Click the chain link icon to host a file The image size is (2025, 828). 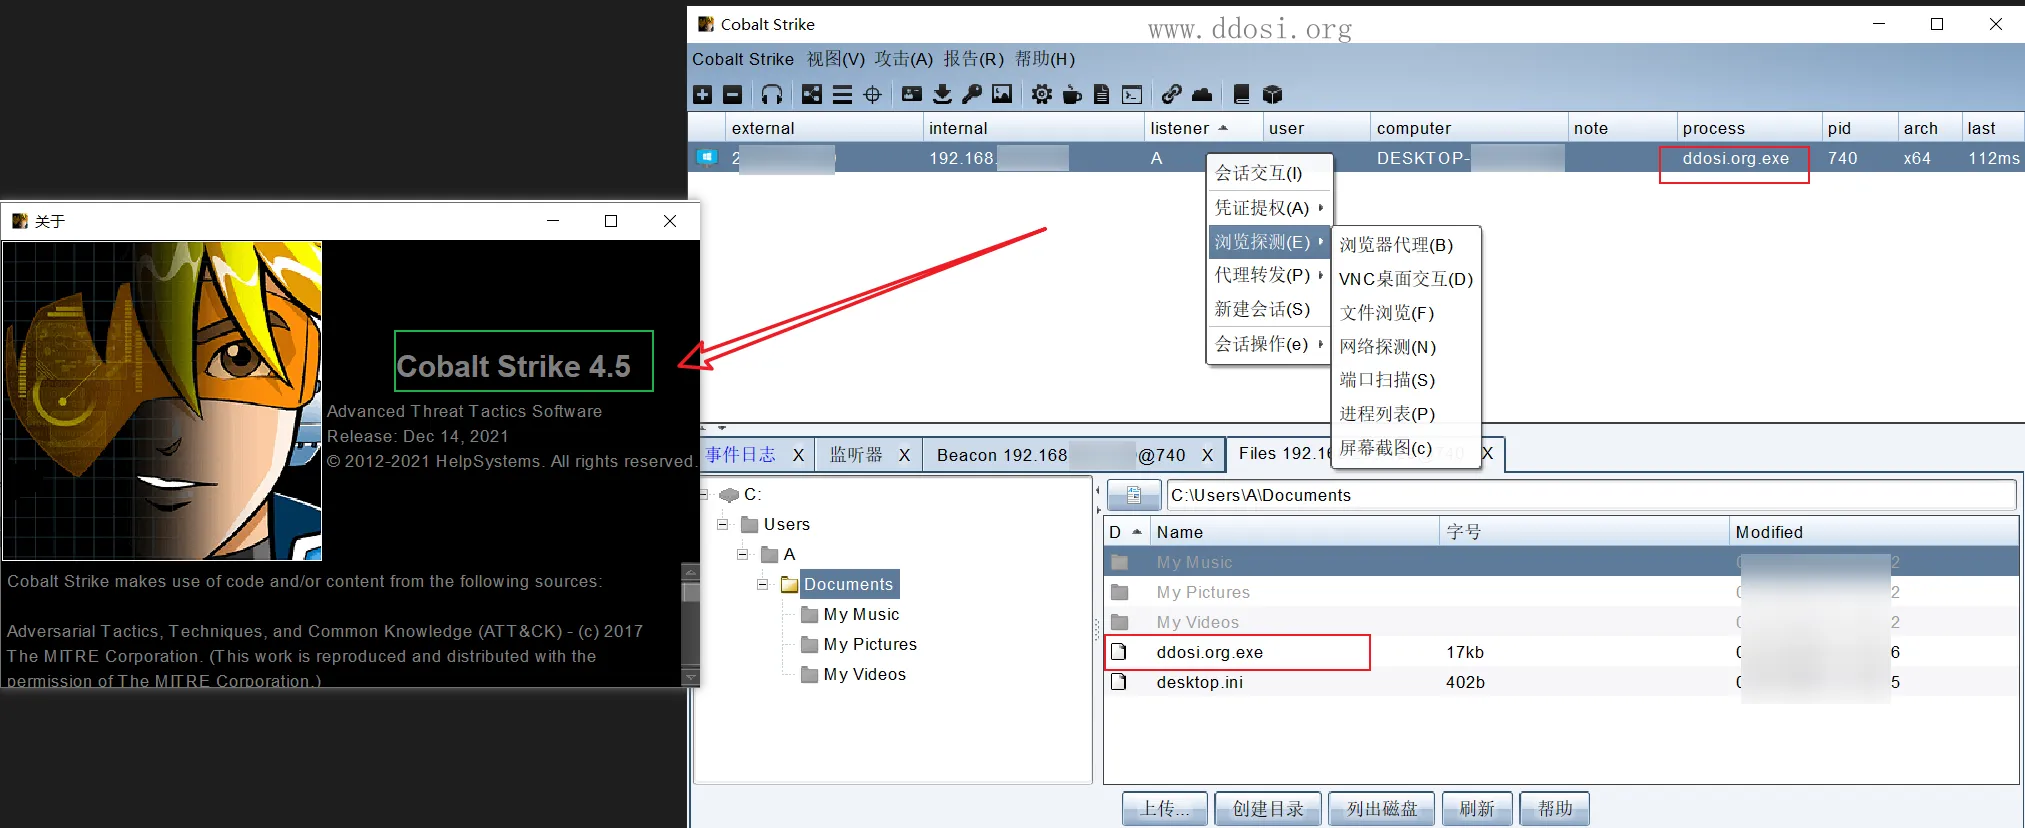(1171, 94)
